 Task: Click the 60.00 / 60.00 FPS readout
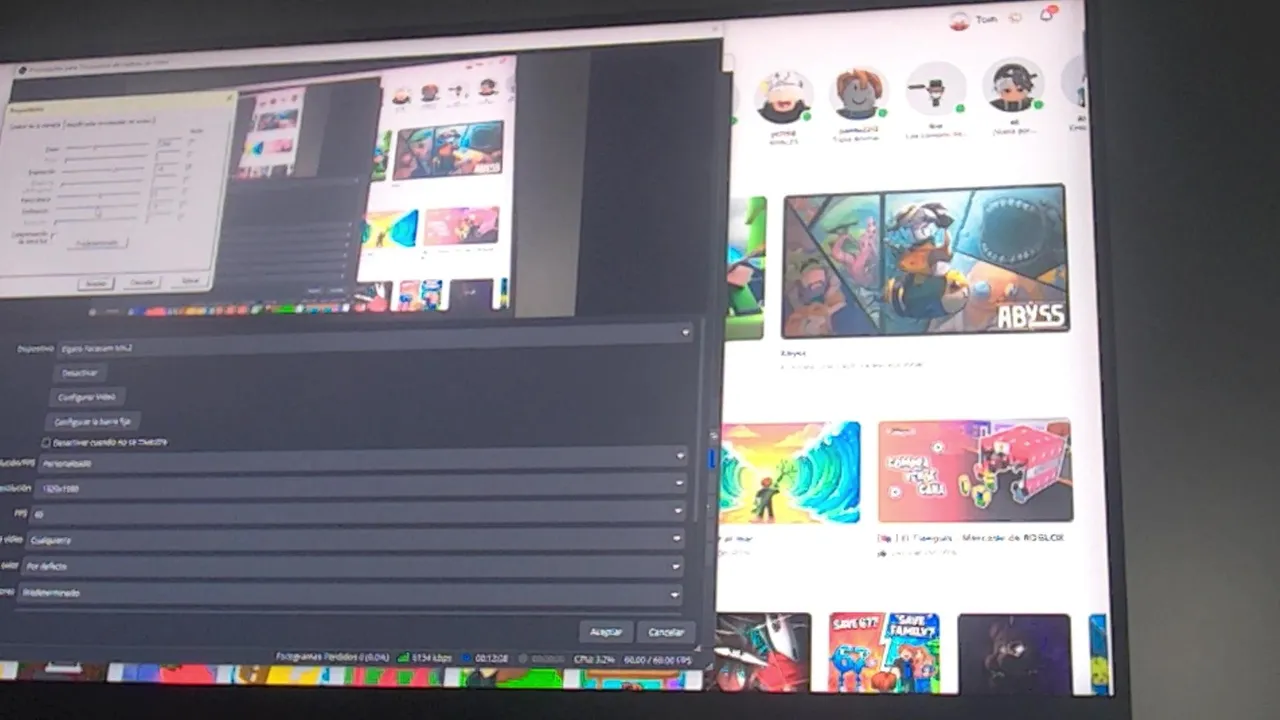point(657,660)
